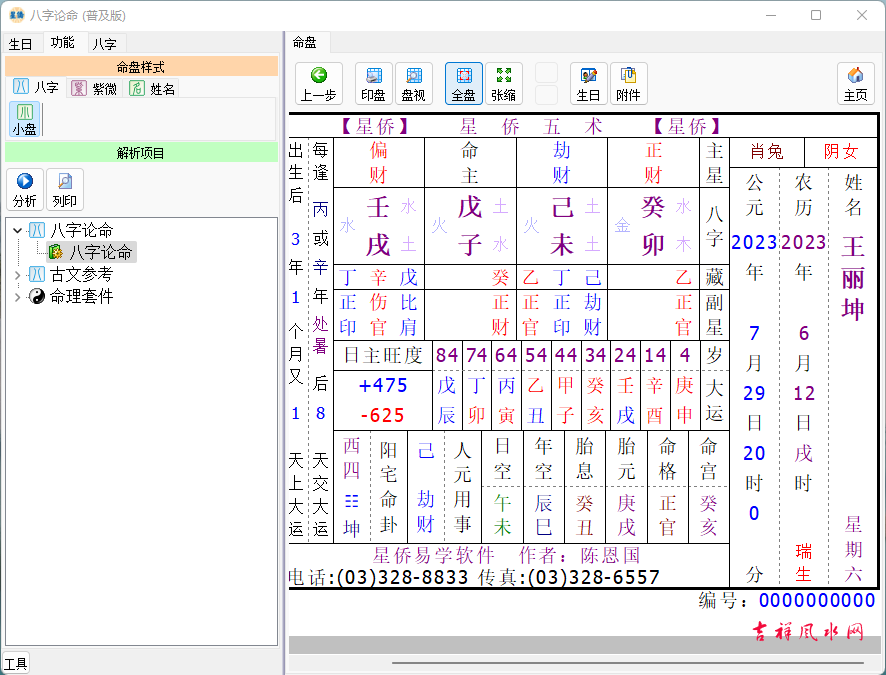Minimize the 八字论命 window
Screen dimensions: 886x675
click(x=771, y=15)
